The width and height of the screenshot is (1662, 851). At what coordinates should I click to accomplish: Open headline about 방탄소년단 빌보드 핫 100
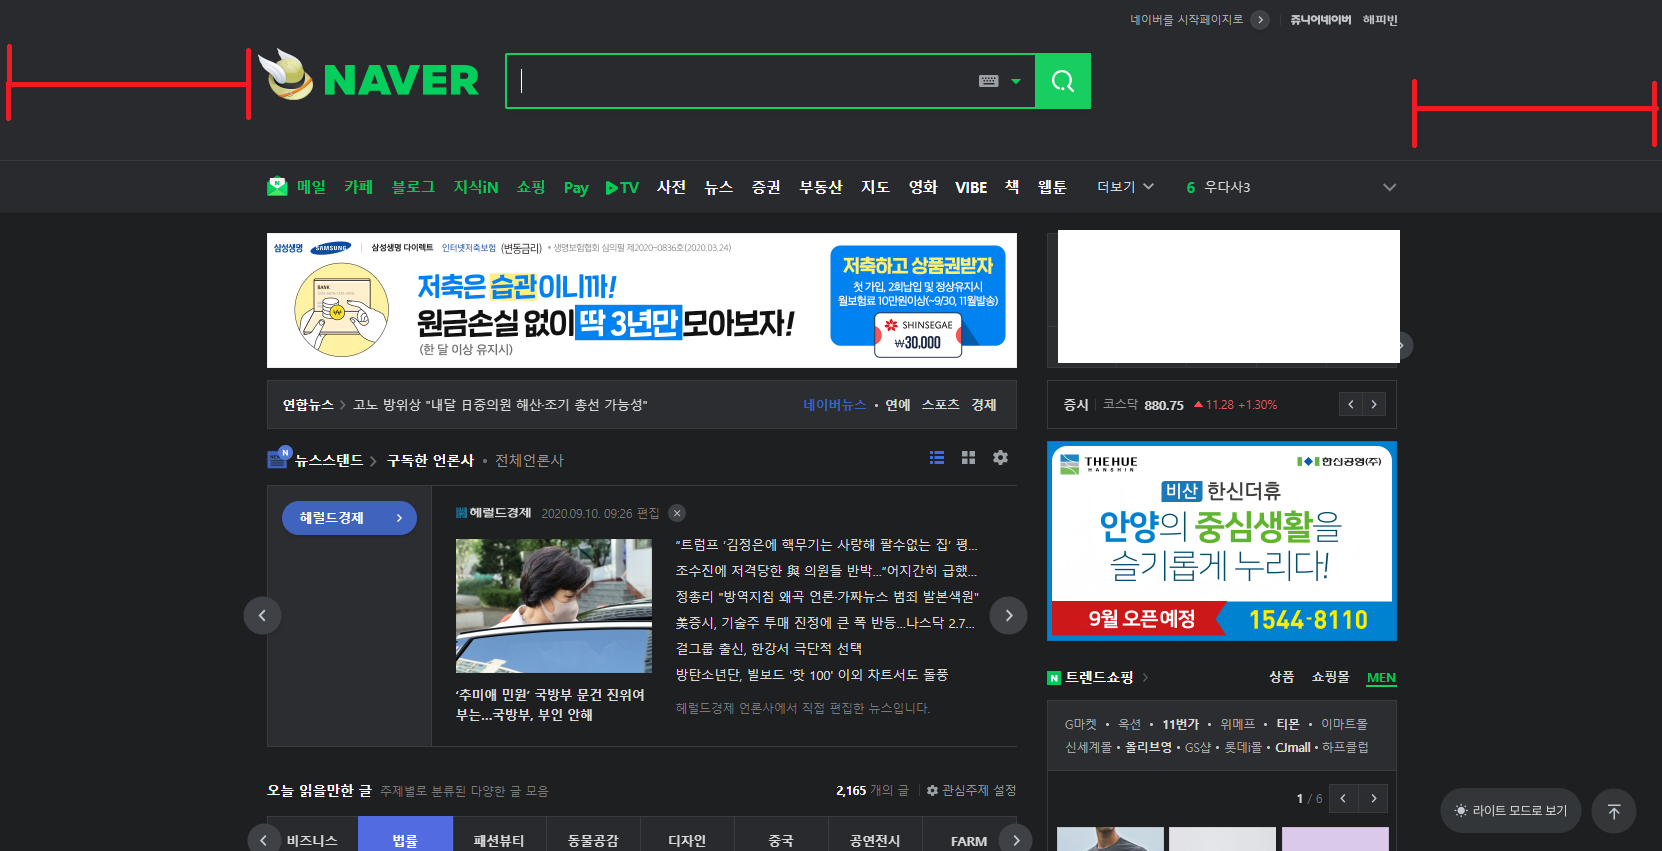(x=812, y=675)
